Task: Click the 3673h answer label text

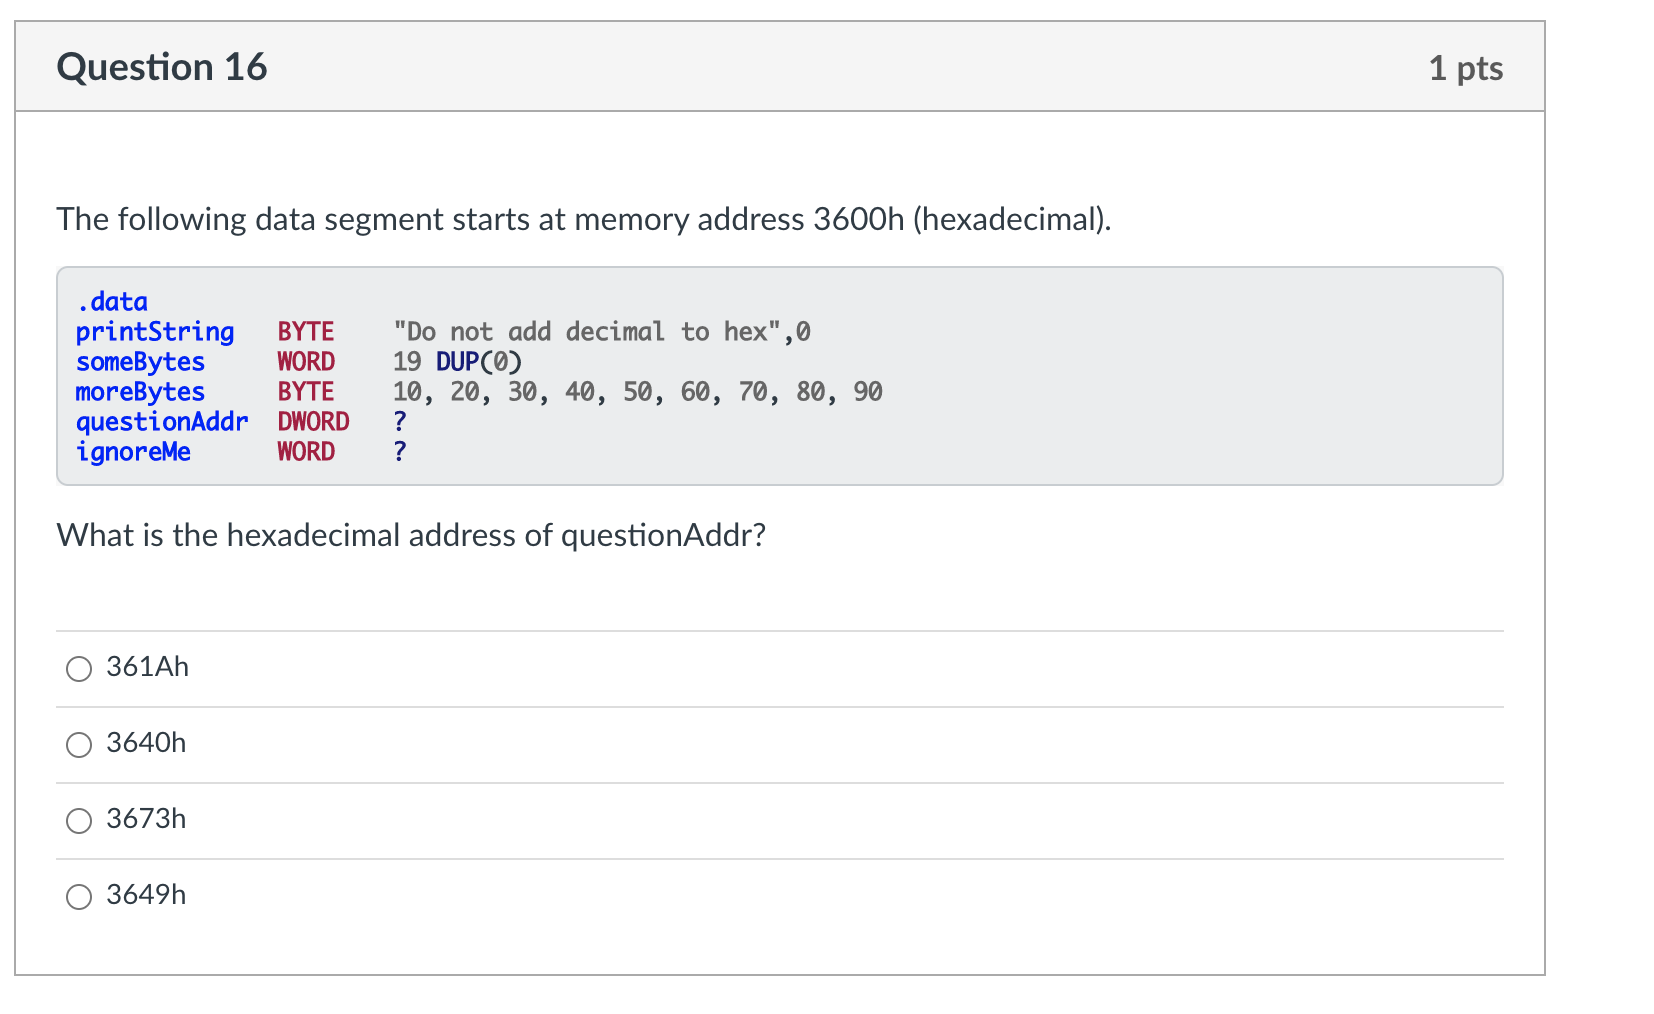Action: coord(145,819)
